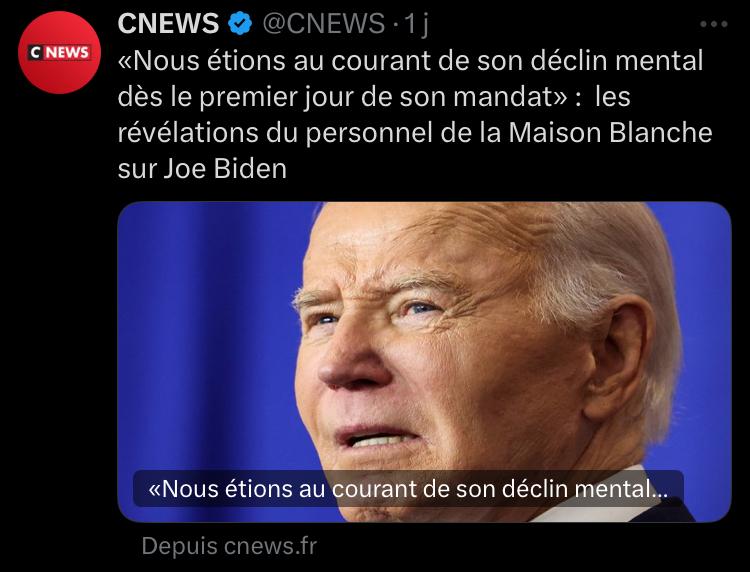The width and height of the screenshot is (750, 572).
Task: Open the 1 j timestamp
Action: [x=415, y=23]
